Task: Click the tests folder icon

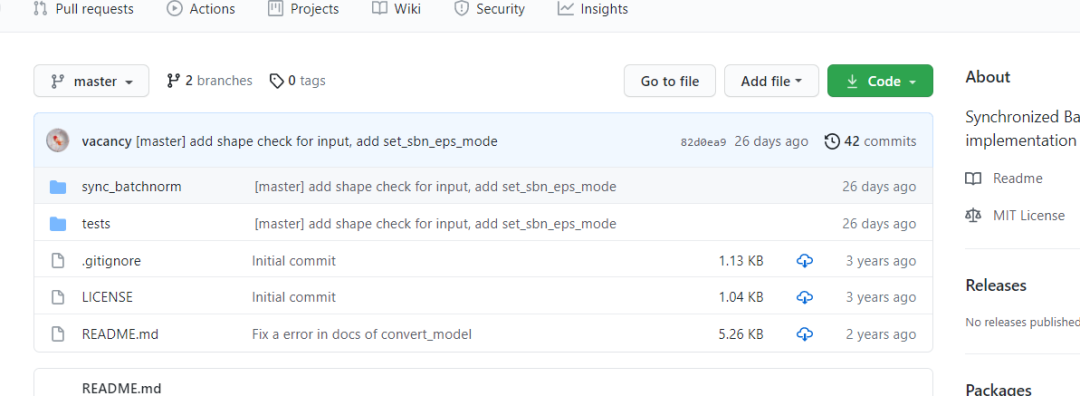Action: [58, 224]
